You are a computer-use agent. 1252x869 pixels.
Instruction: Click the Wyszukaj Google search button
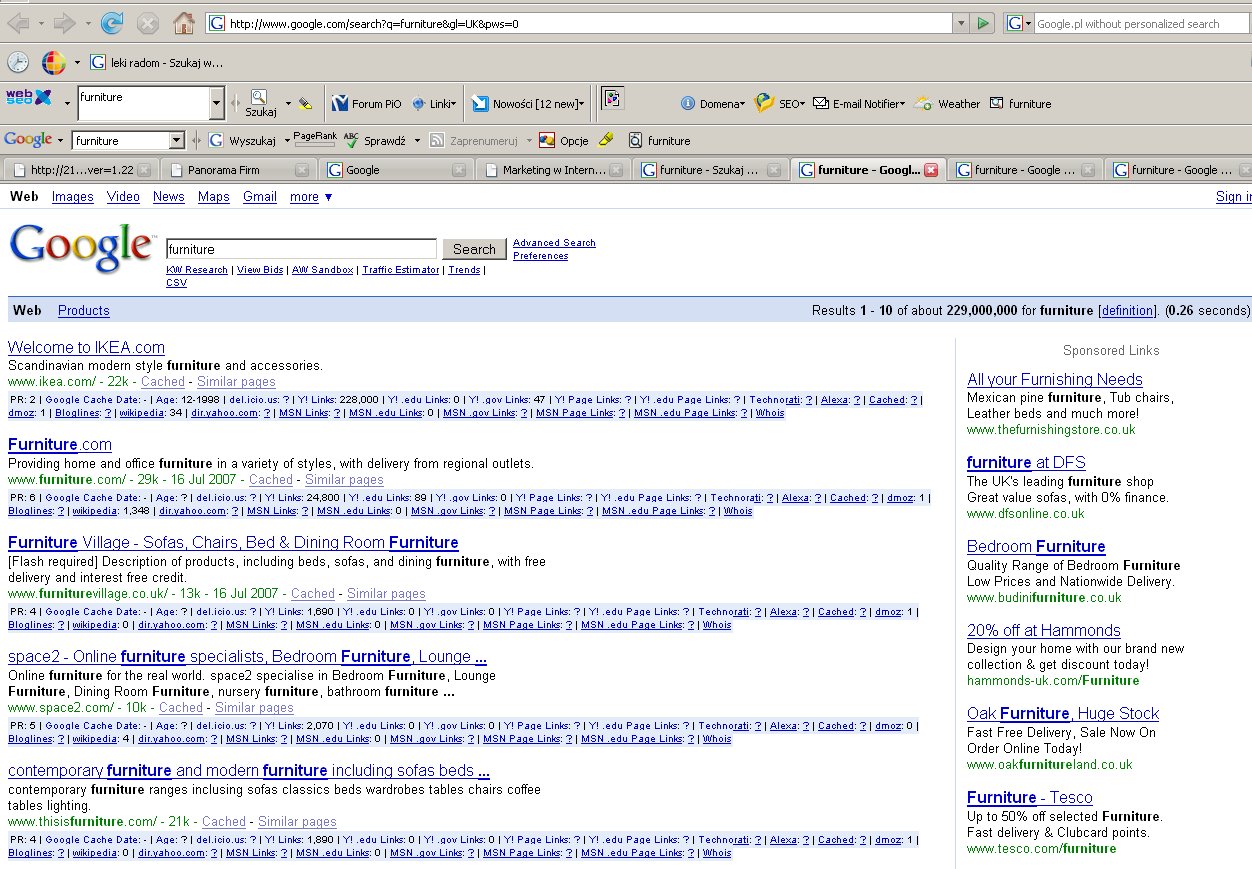click(243, 140)
